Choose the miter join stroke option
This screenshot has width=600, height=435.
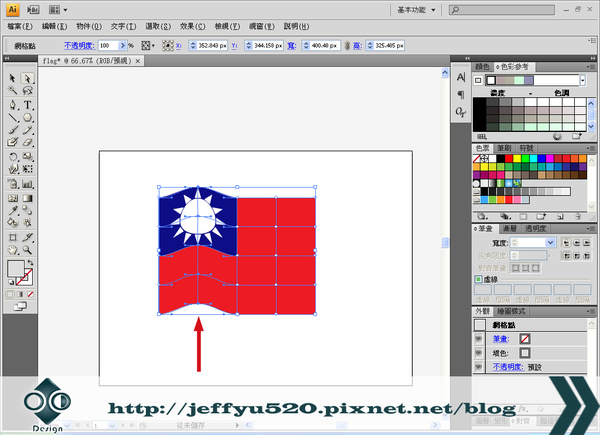566,256
